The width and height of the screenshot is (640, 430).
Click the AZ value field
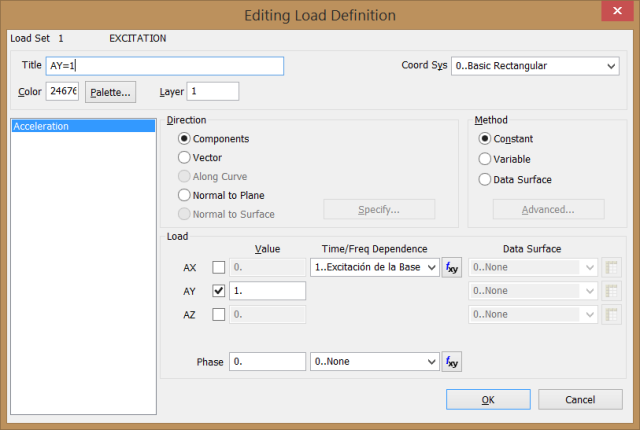(x=267, y=315)
